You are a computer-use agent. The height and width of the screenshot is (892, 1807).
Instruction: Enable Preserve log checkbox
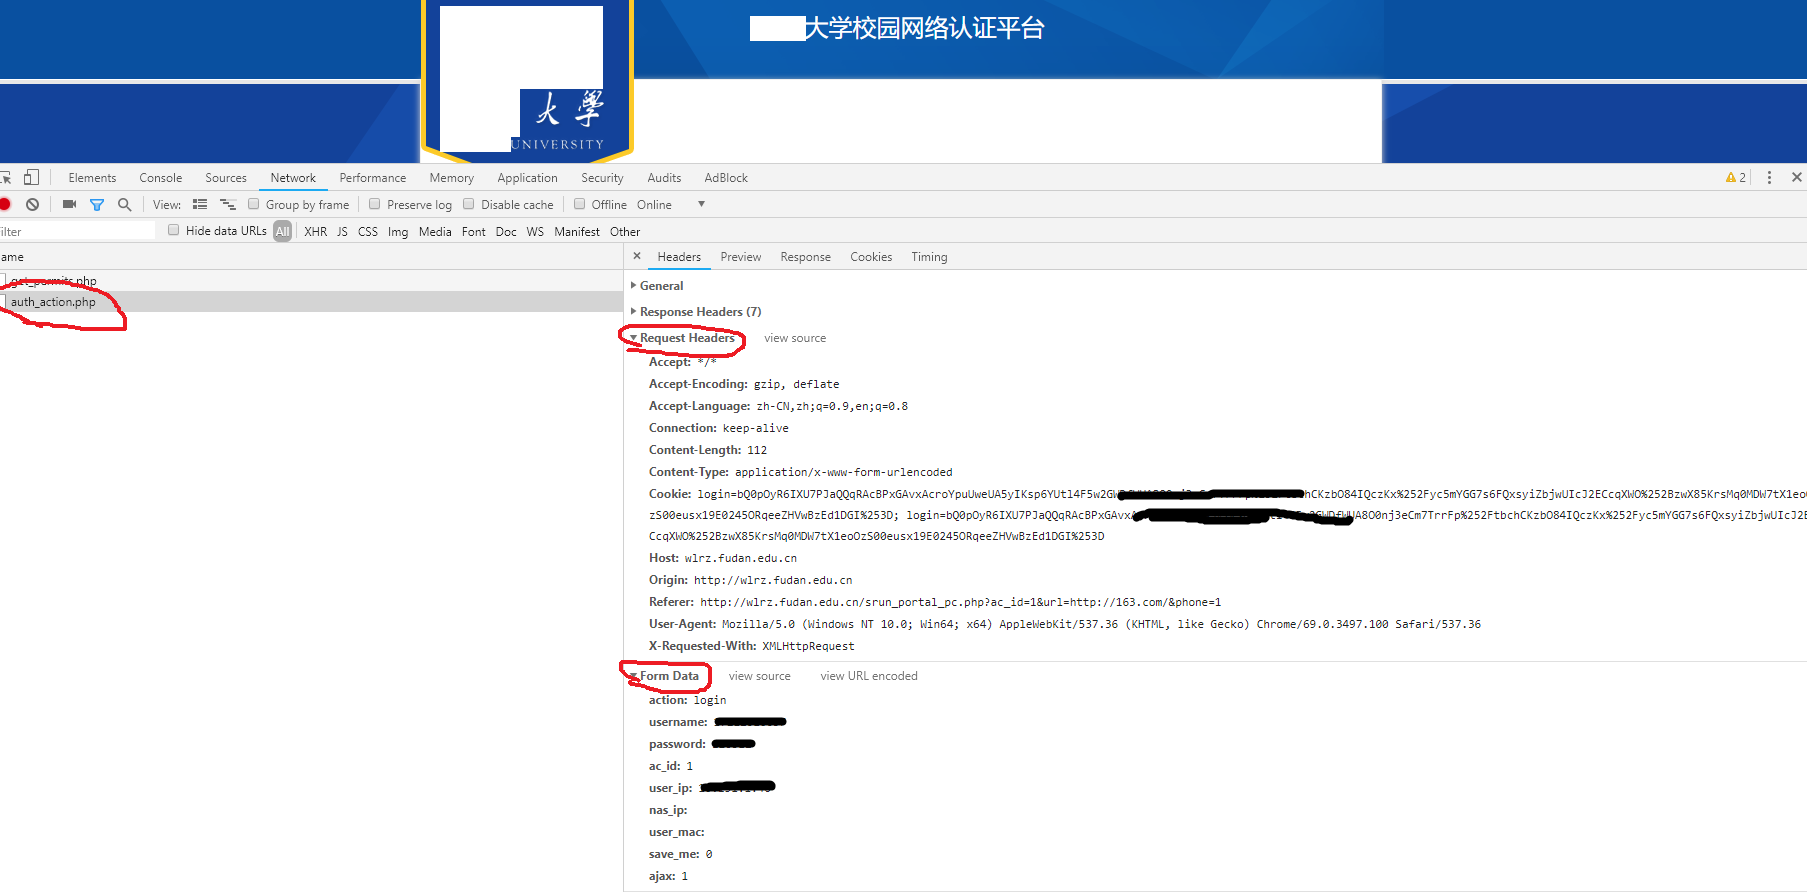pyautogui.click(x=375, y=204)
